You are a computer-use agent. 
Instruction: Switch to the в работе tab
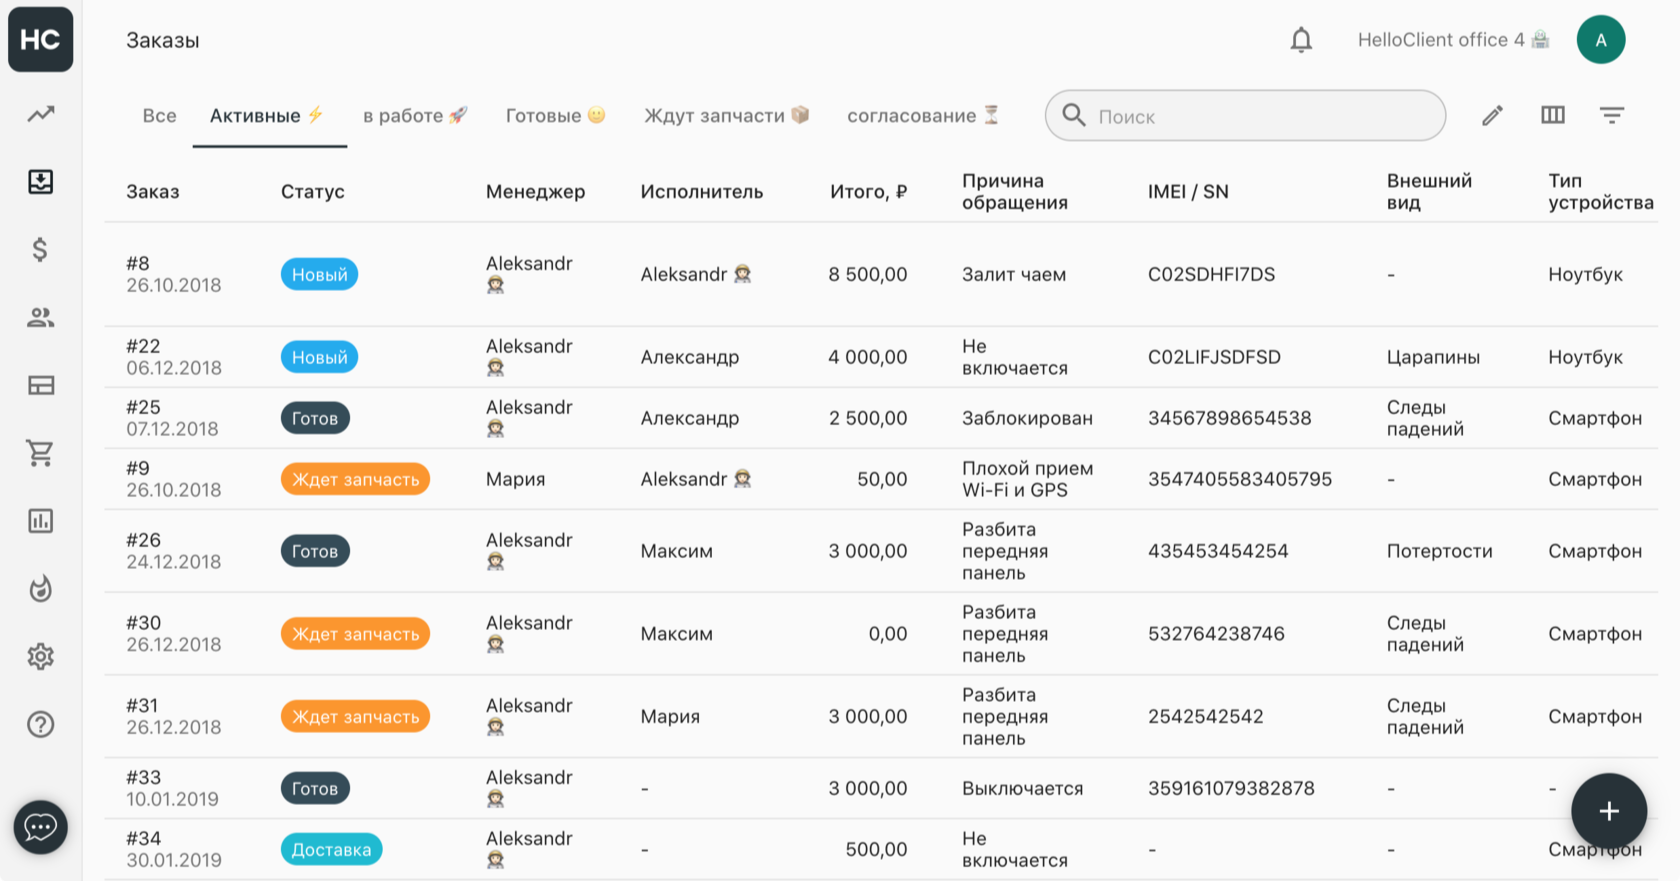coord(415,116)
